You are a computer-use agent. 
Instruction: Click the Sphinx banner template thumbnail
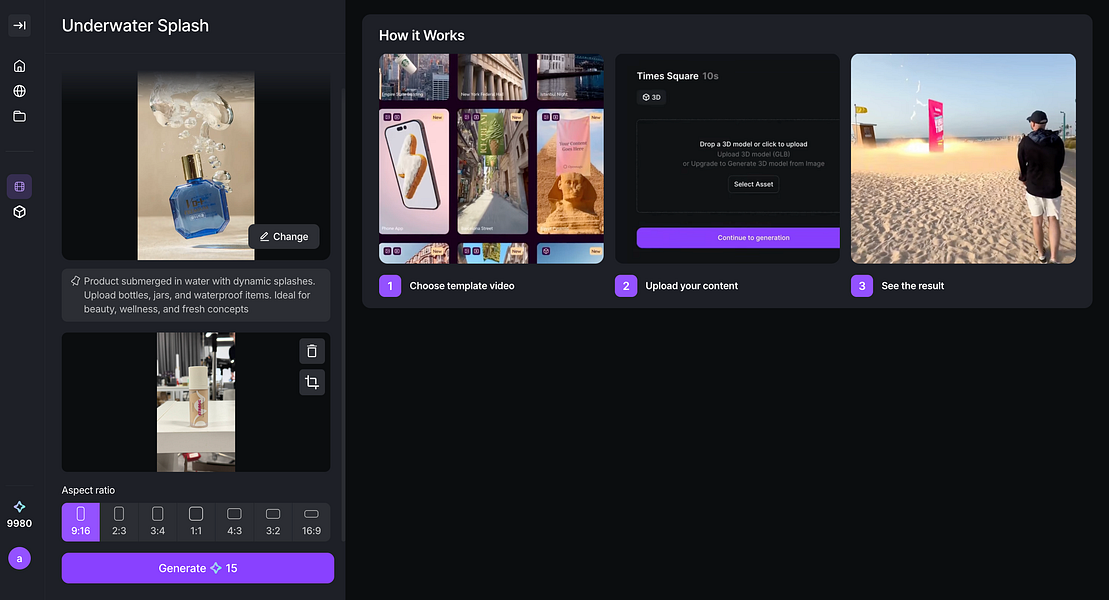[x=570, y=171]
